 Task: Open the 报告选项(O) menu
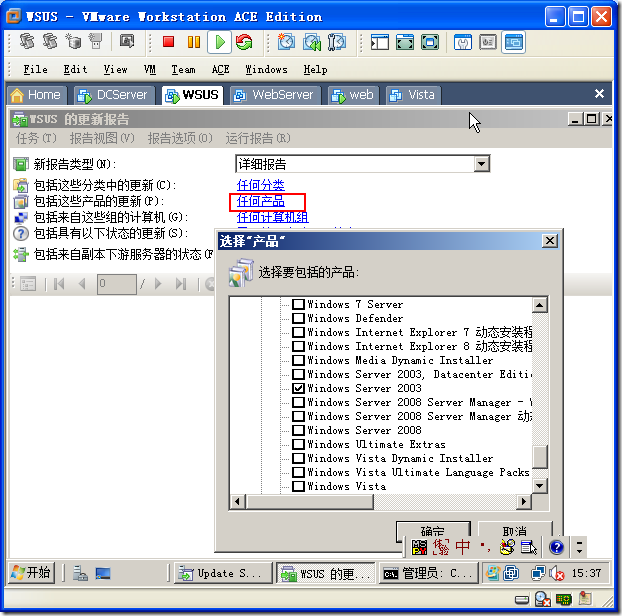coord(180,138)
